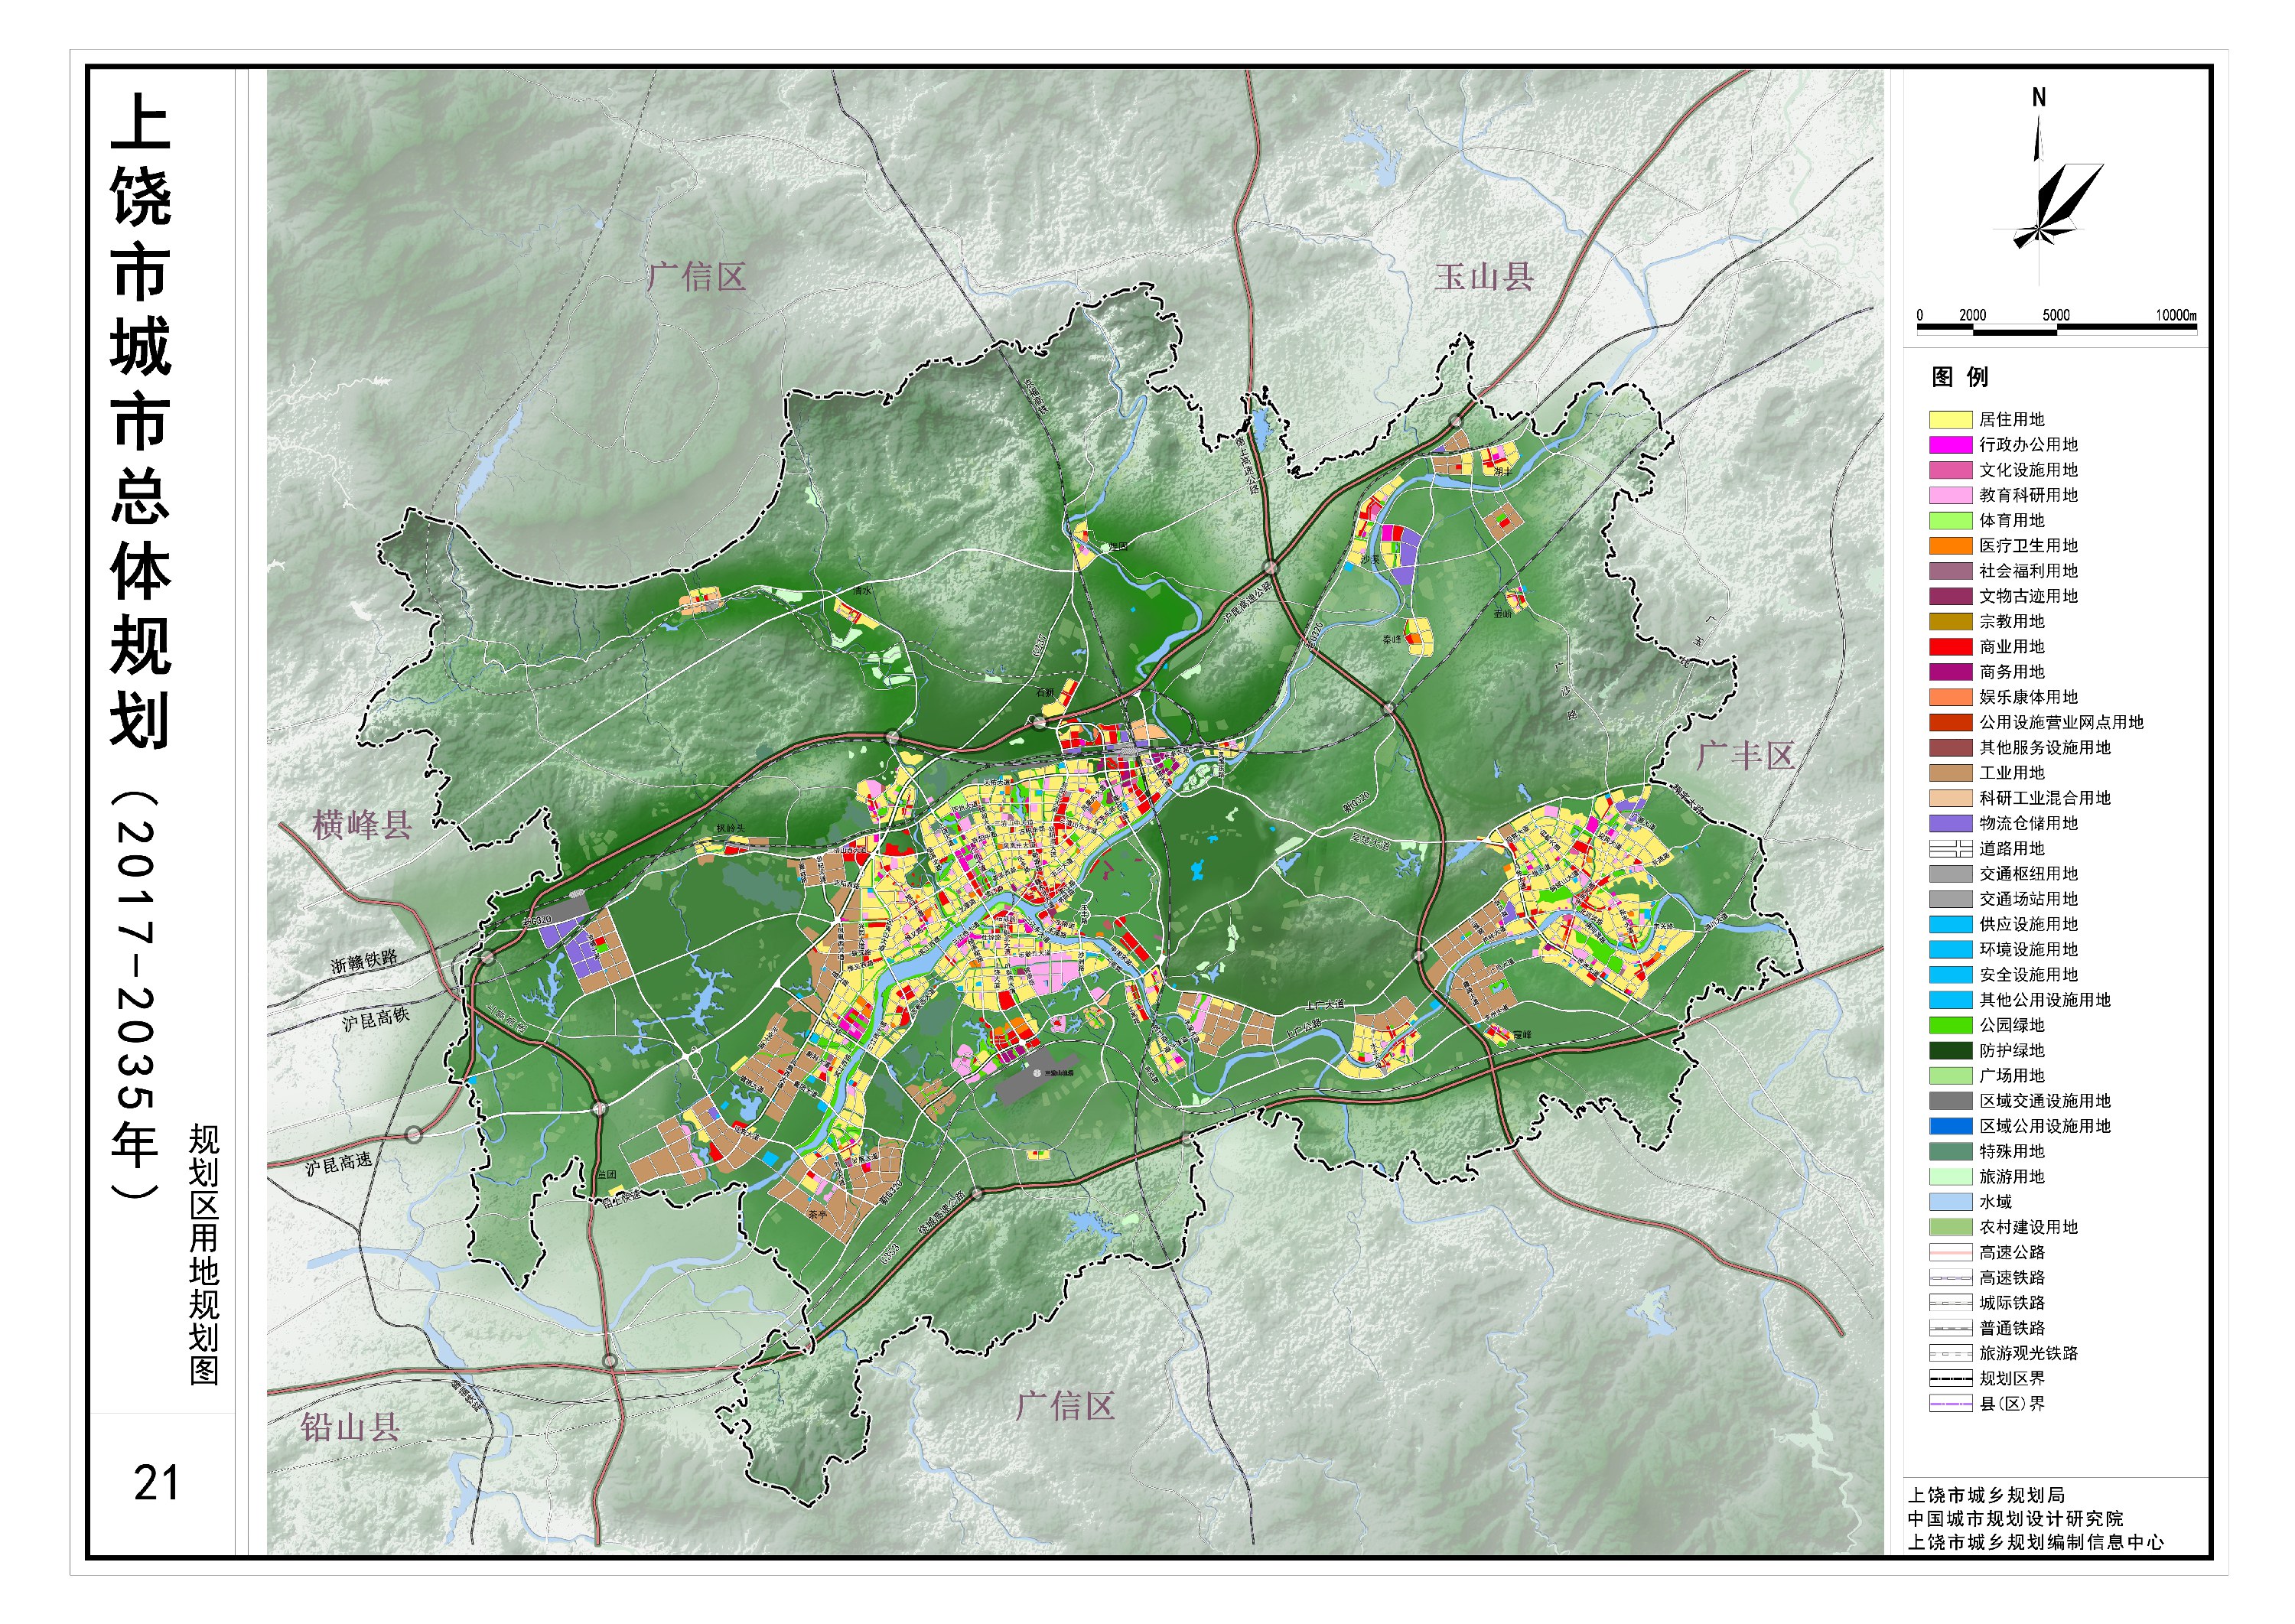Click the 上饶市城乡规划编制信息中心 credit line
The height and width of the screenshot is (1624, 2295).
pos(2036,1542)
